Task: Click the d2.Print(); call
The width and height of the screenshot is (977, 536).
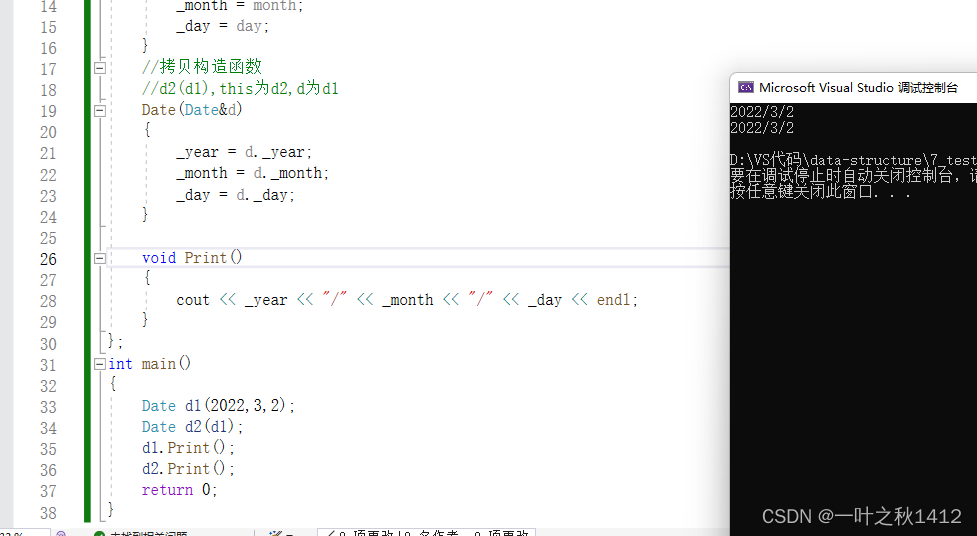Action: pos(188,469)
